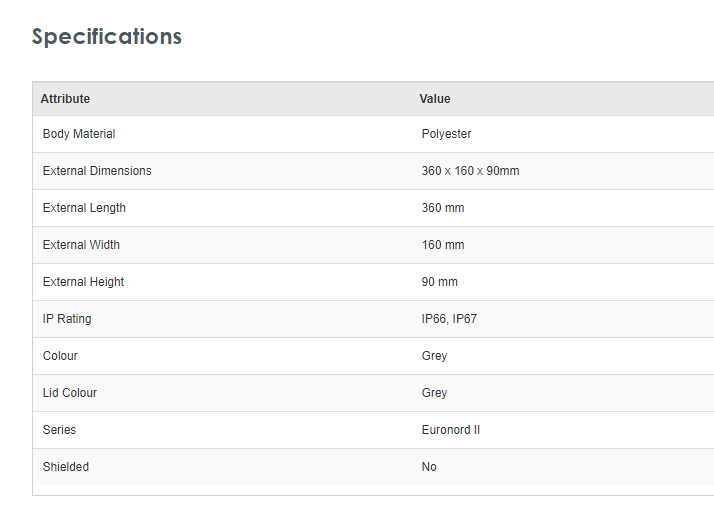Click the Lid Colour attribute label

tap(70, 393)
